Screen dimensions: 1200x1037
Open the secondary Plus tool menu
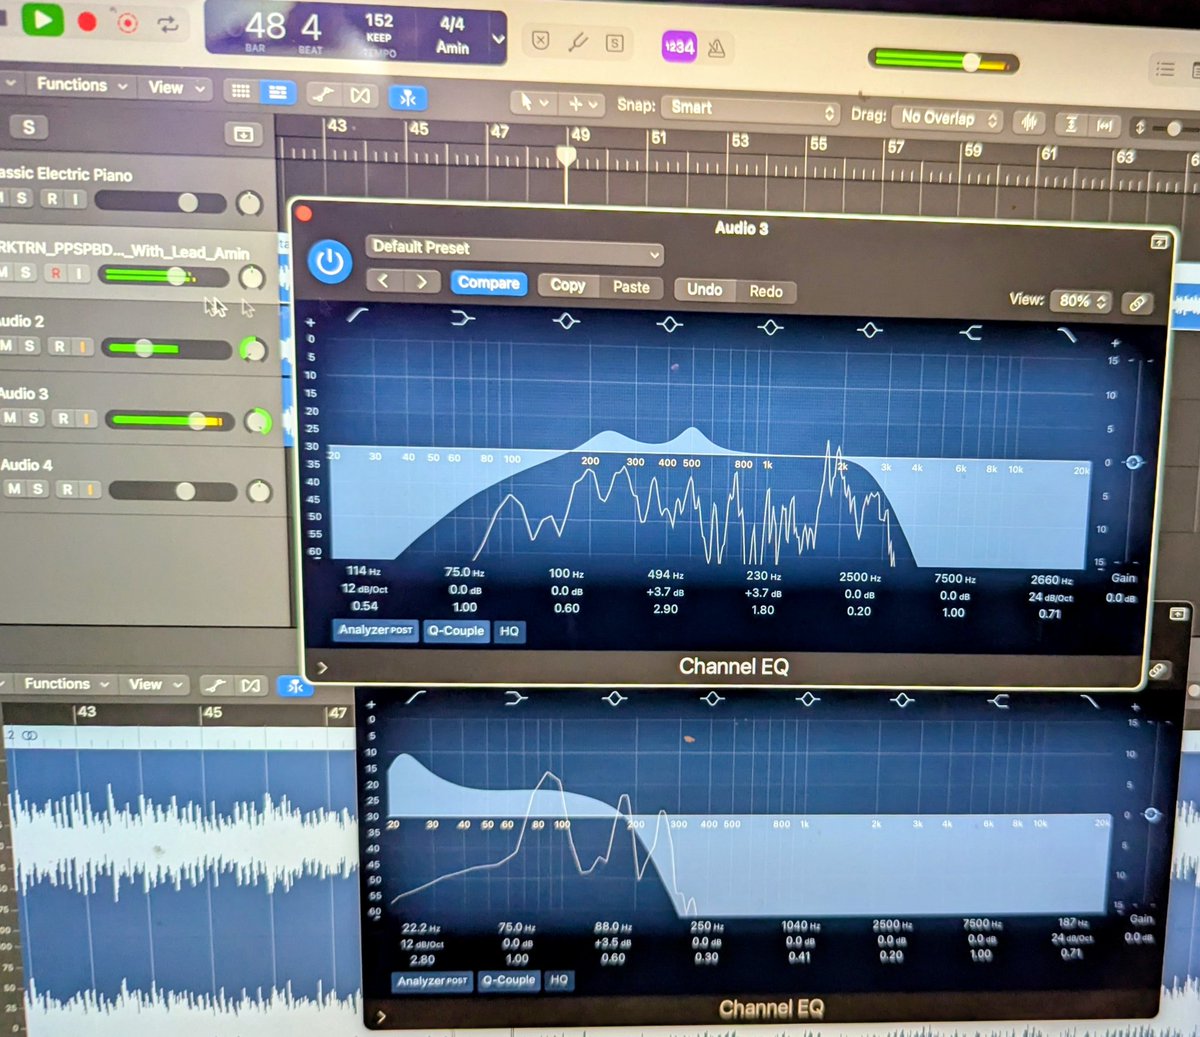[x=583, y=103]
